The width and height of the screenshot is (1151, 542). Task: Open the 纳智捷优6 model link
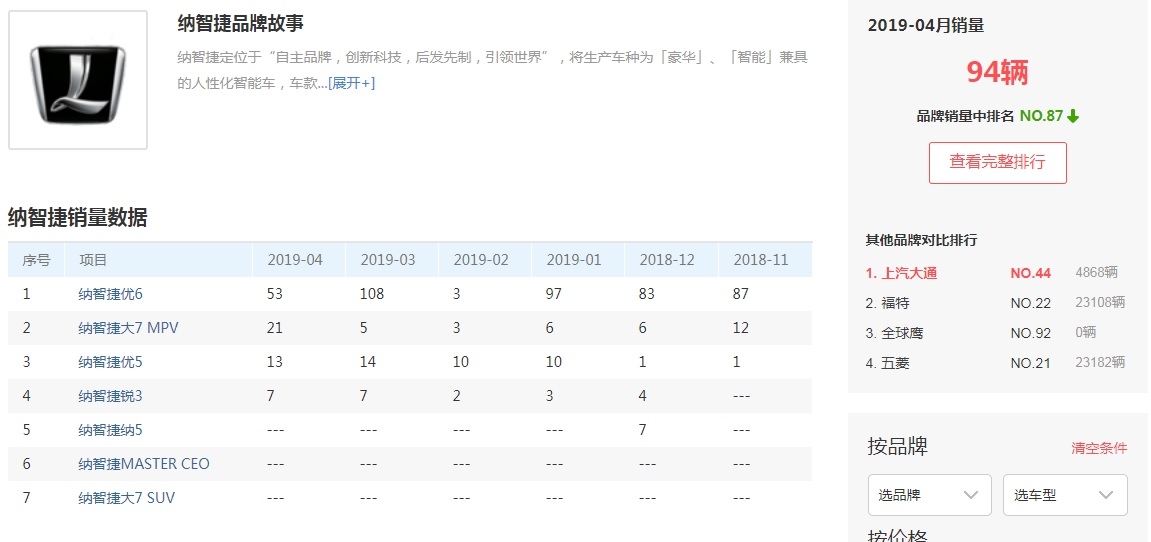(110, 294)
